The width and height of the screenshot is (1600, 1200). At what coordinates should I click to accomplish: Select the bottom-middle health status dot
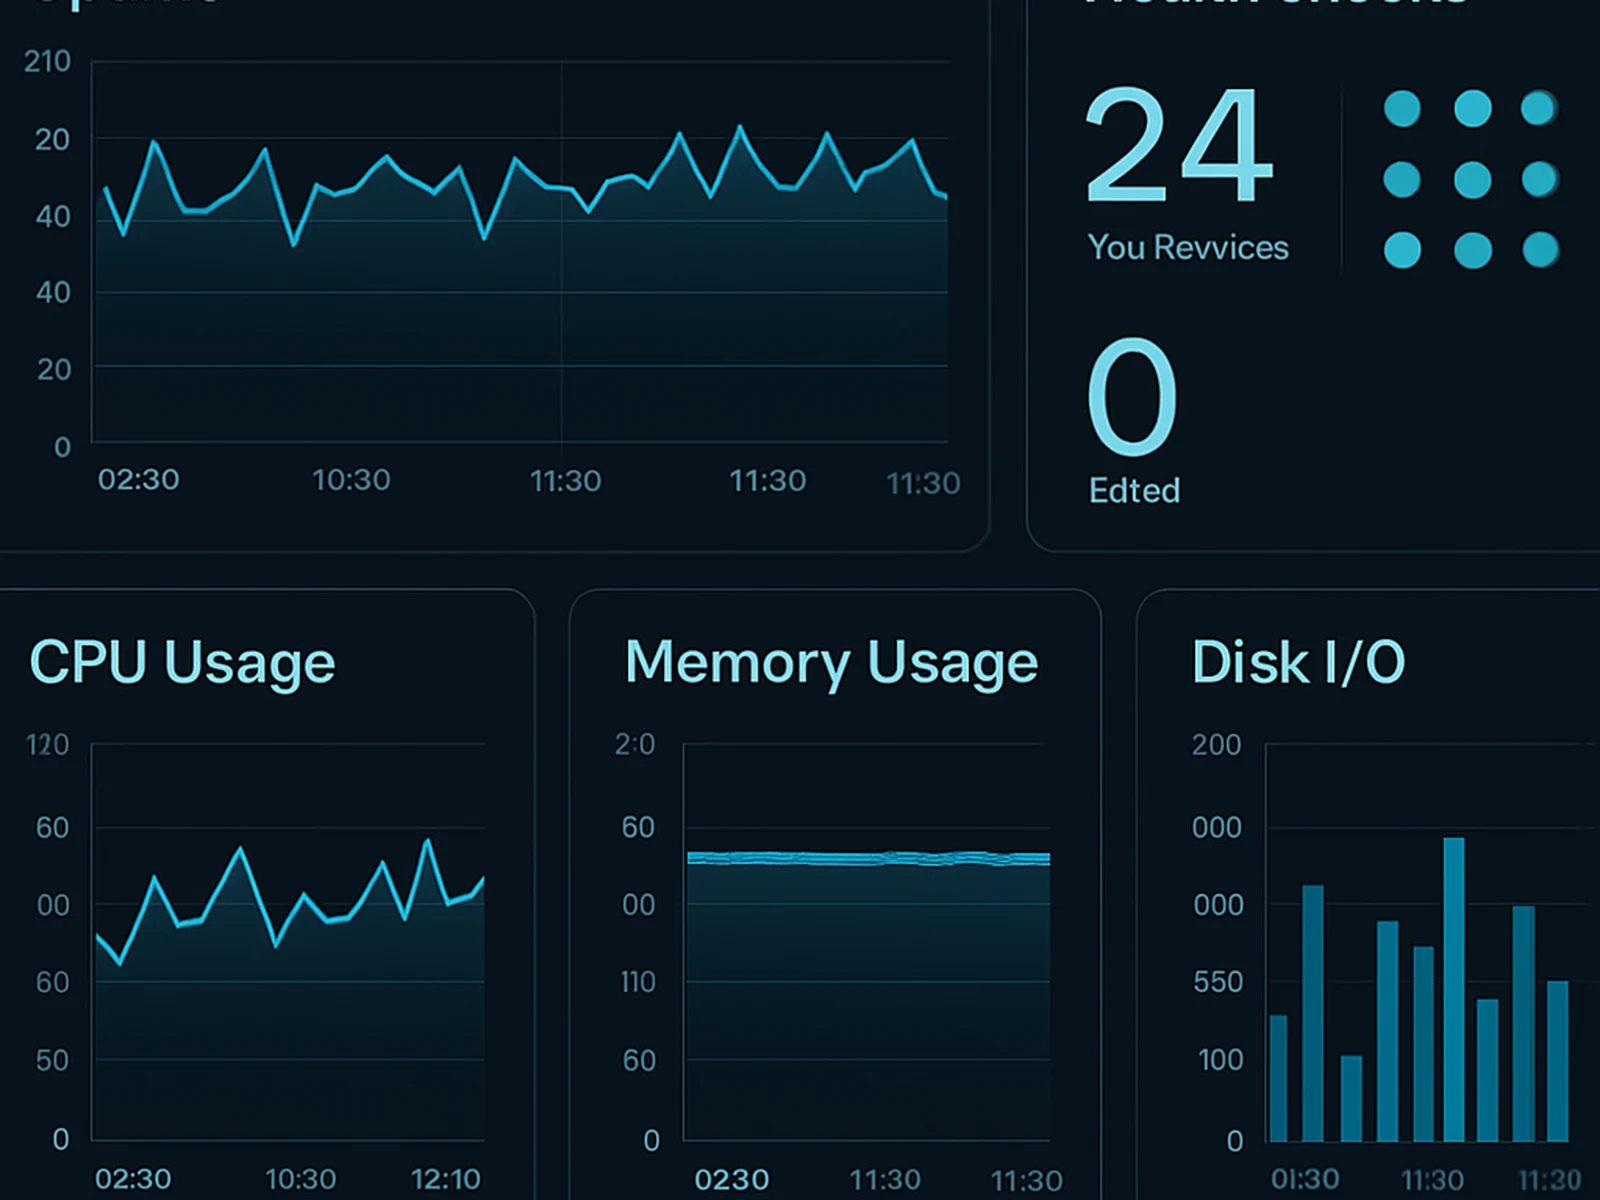pyautogui.click(x=1472, y=250)
